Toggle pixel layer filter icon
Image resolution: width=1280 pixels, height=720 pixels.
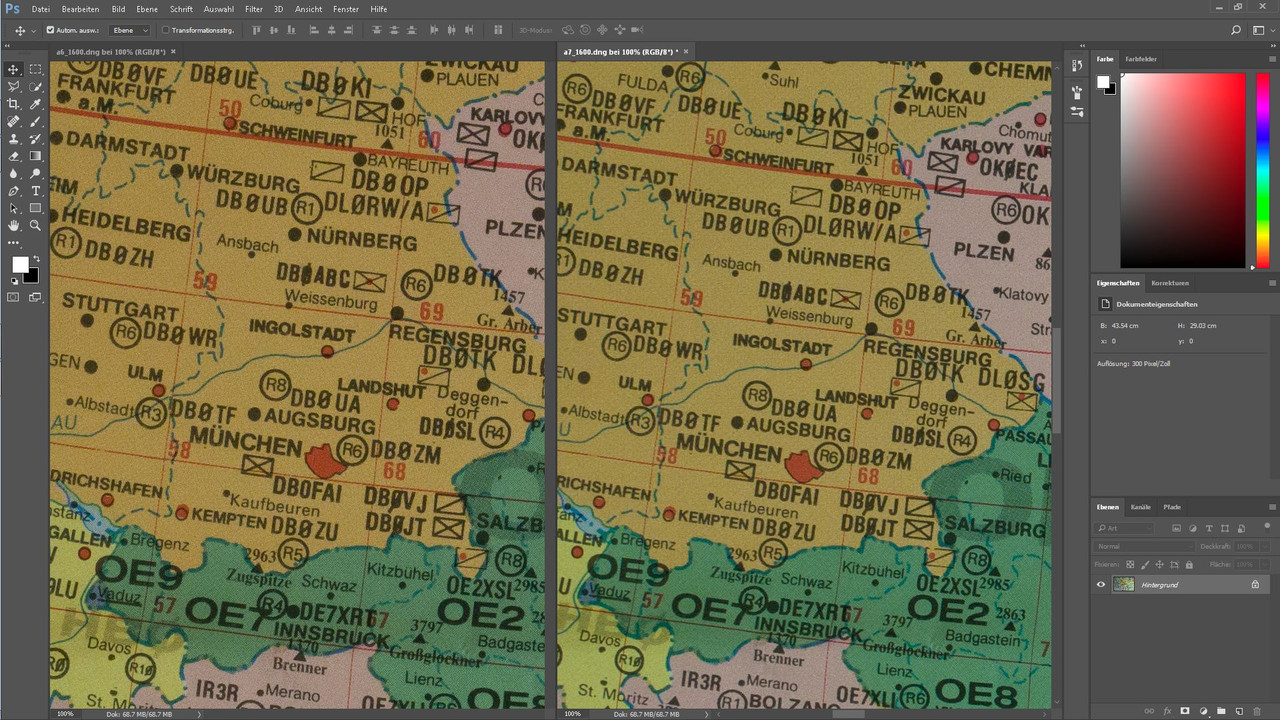1176,528
